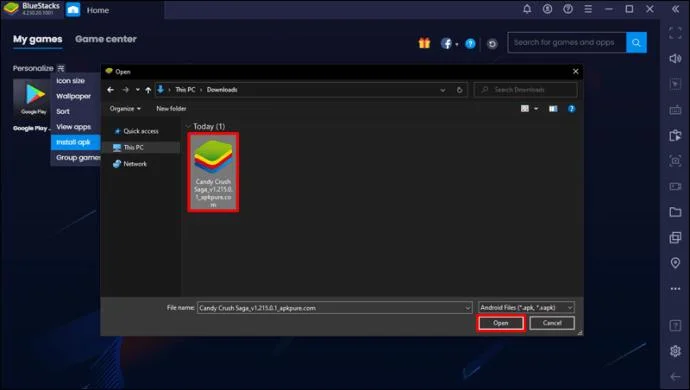This screenshot has width=690, height=390.
Task: Expand the address bar history dropdown
Action: point(443,90)
